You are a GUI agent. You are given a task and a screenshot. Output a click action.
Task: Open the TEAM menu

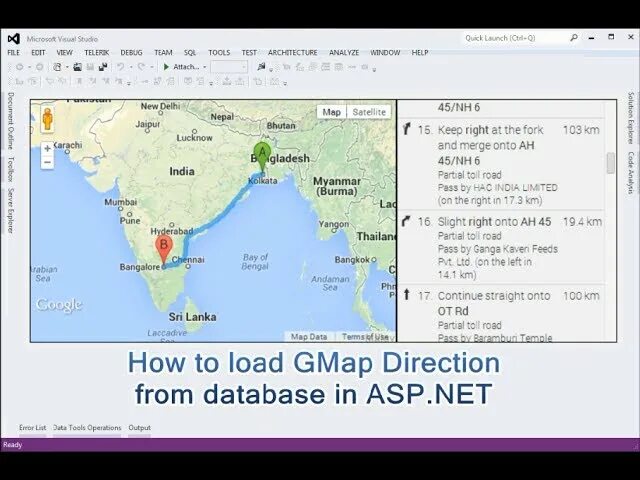(163, 53)
